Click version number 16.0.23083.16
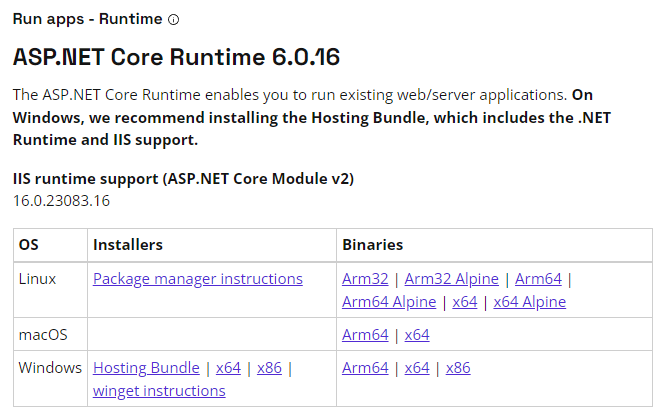666x418 pixels. (x=61, y=201)
